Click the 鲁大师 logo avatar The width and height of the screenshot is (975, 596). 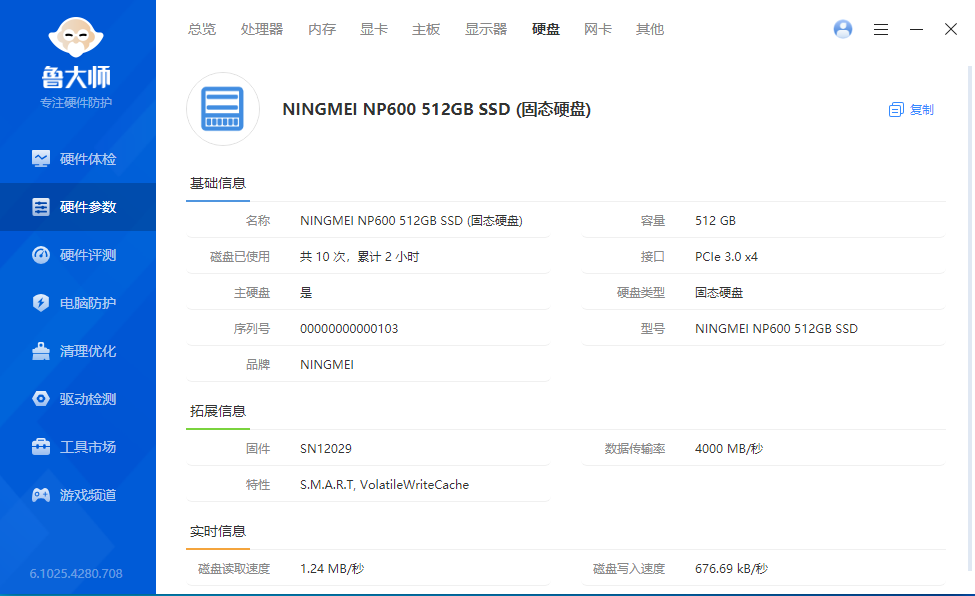pyautogui.click(x=76, y=36)
